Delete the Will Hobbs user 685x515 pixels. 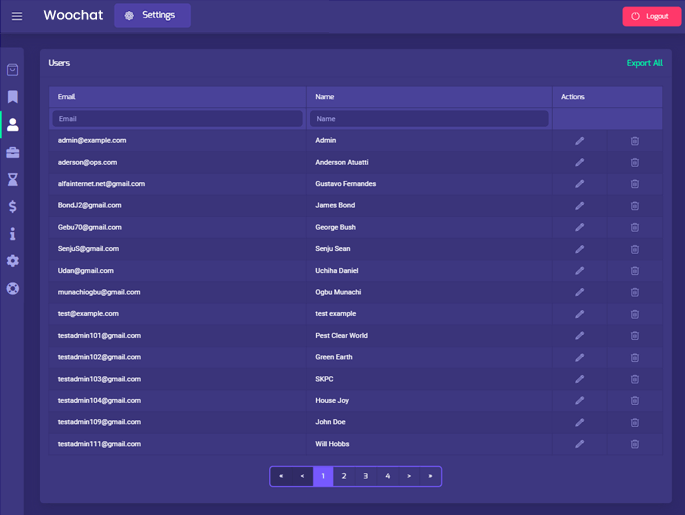634,444
